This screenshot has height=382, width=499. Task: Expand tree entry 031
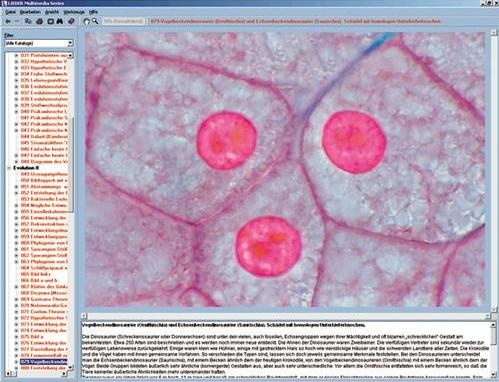click(x=16, y=55)
